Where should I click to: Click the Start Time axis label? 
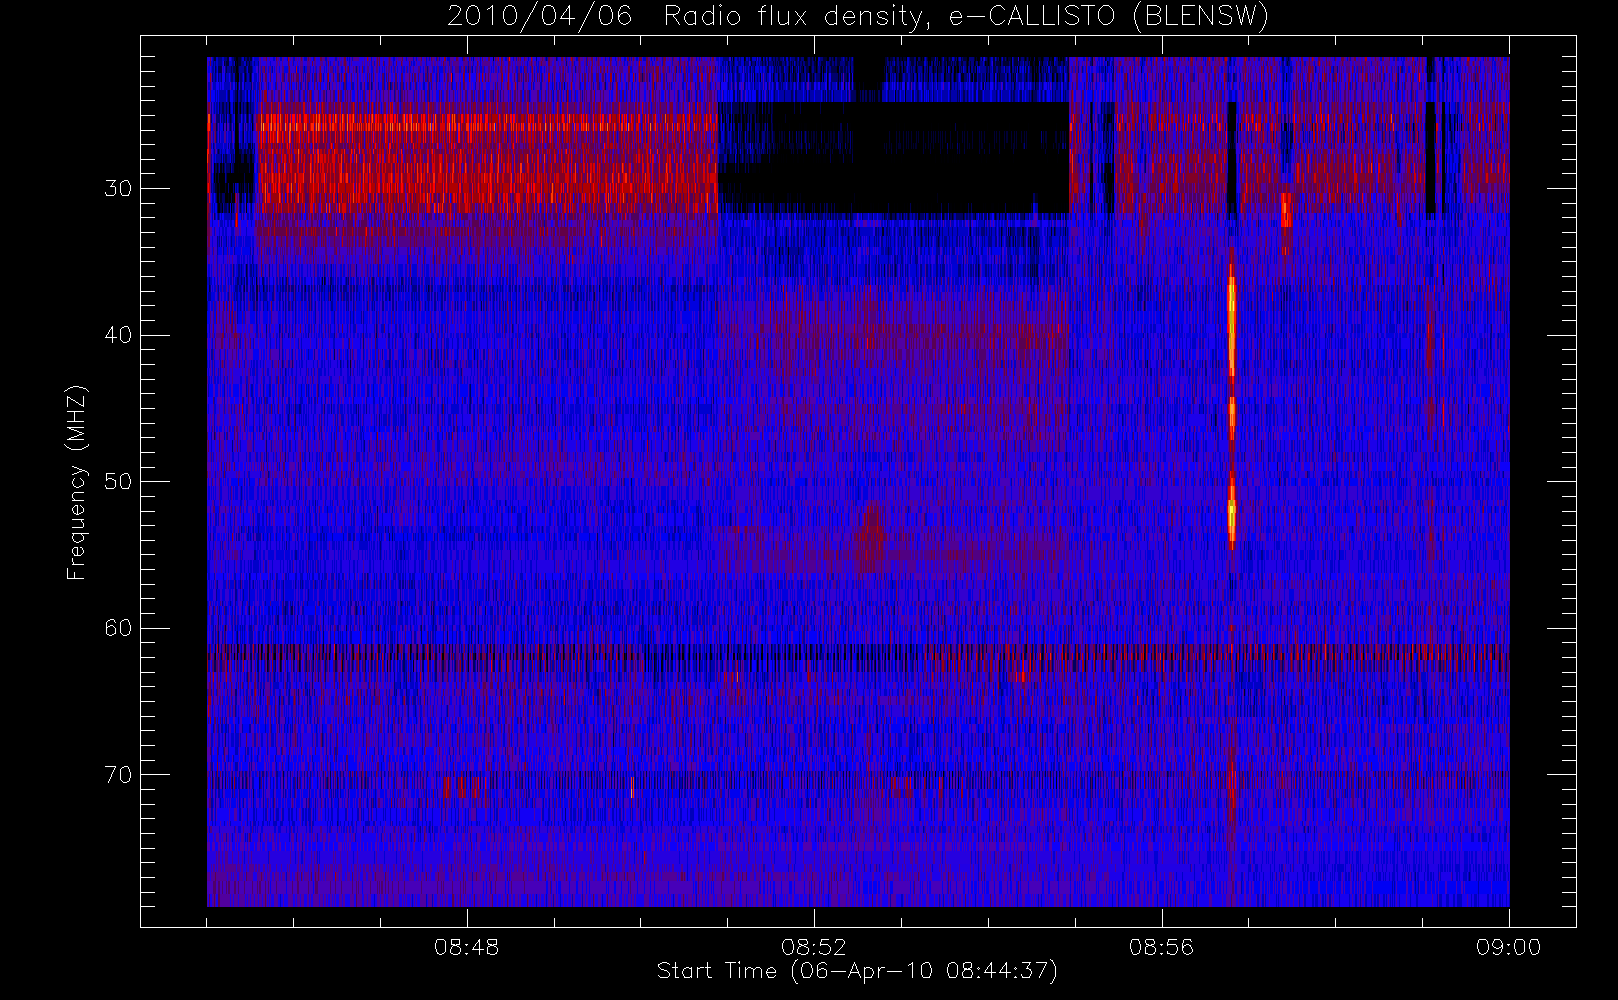[857, 971]
